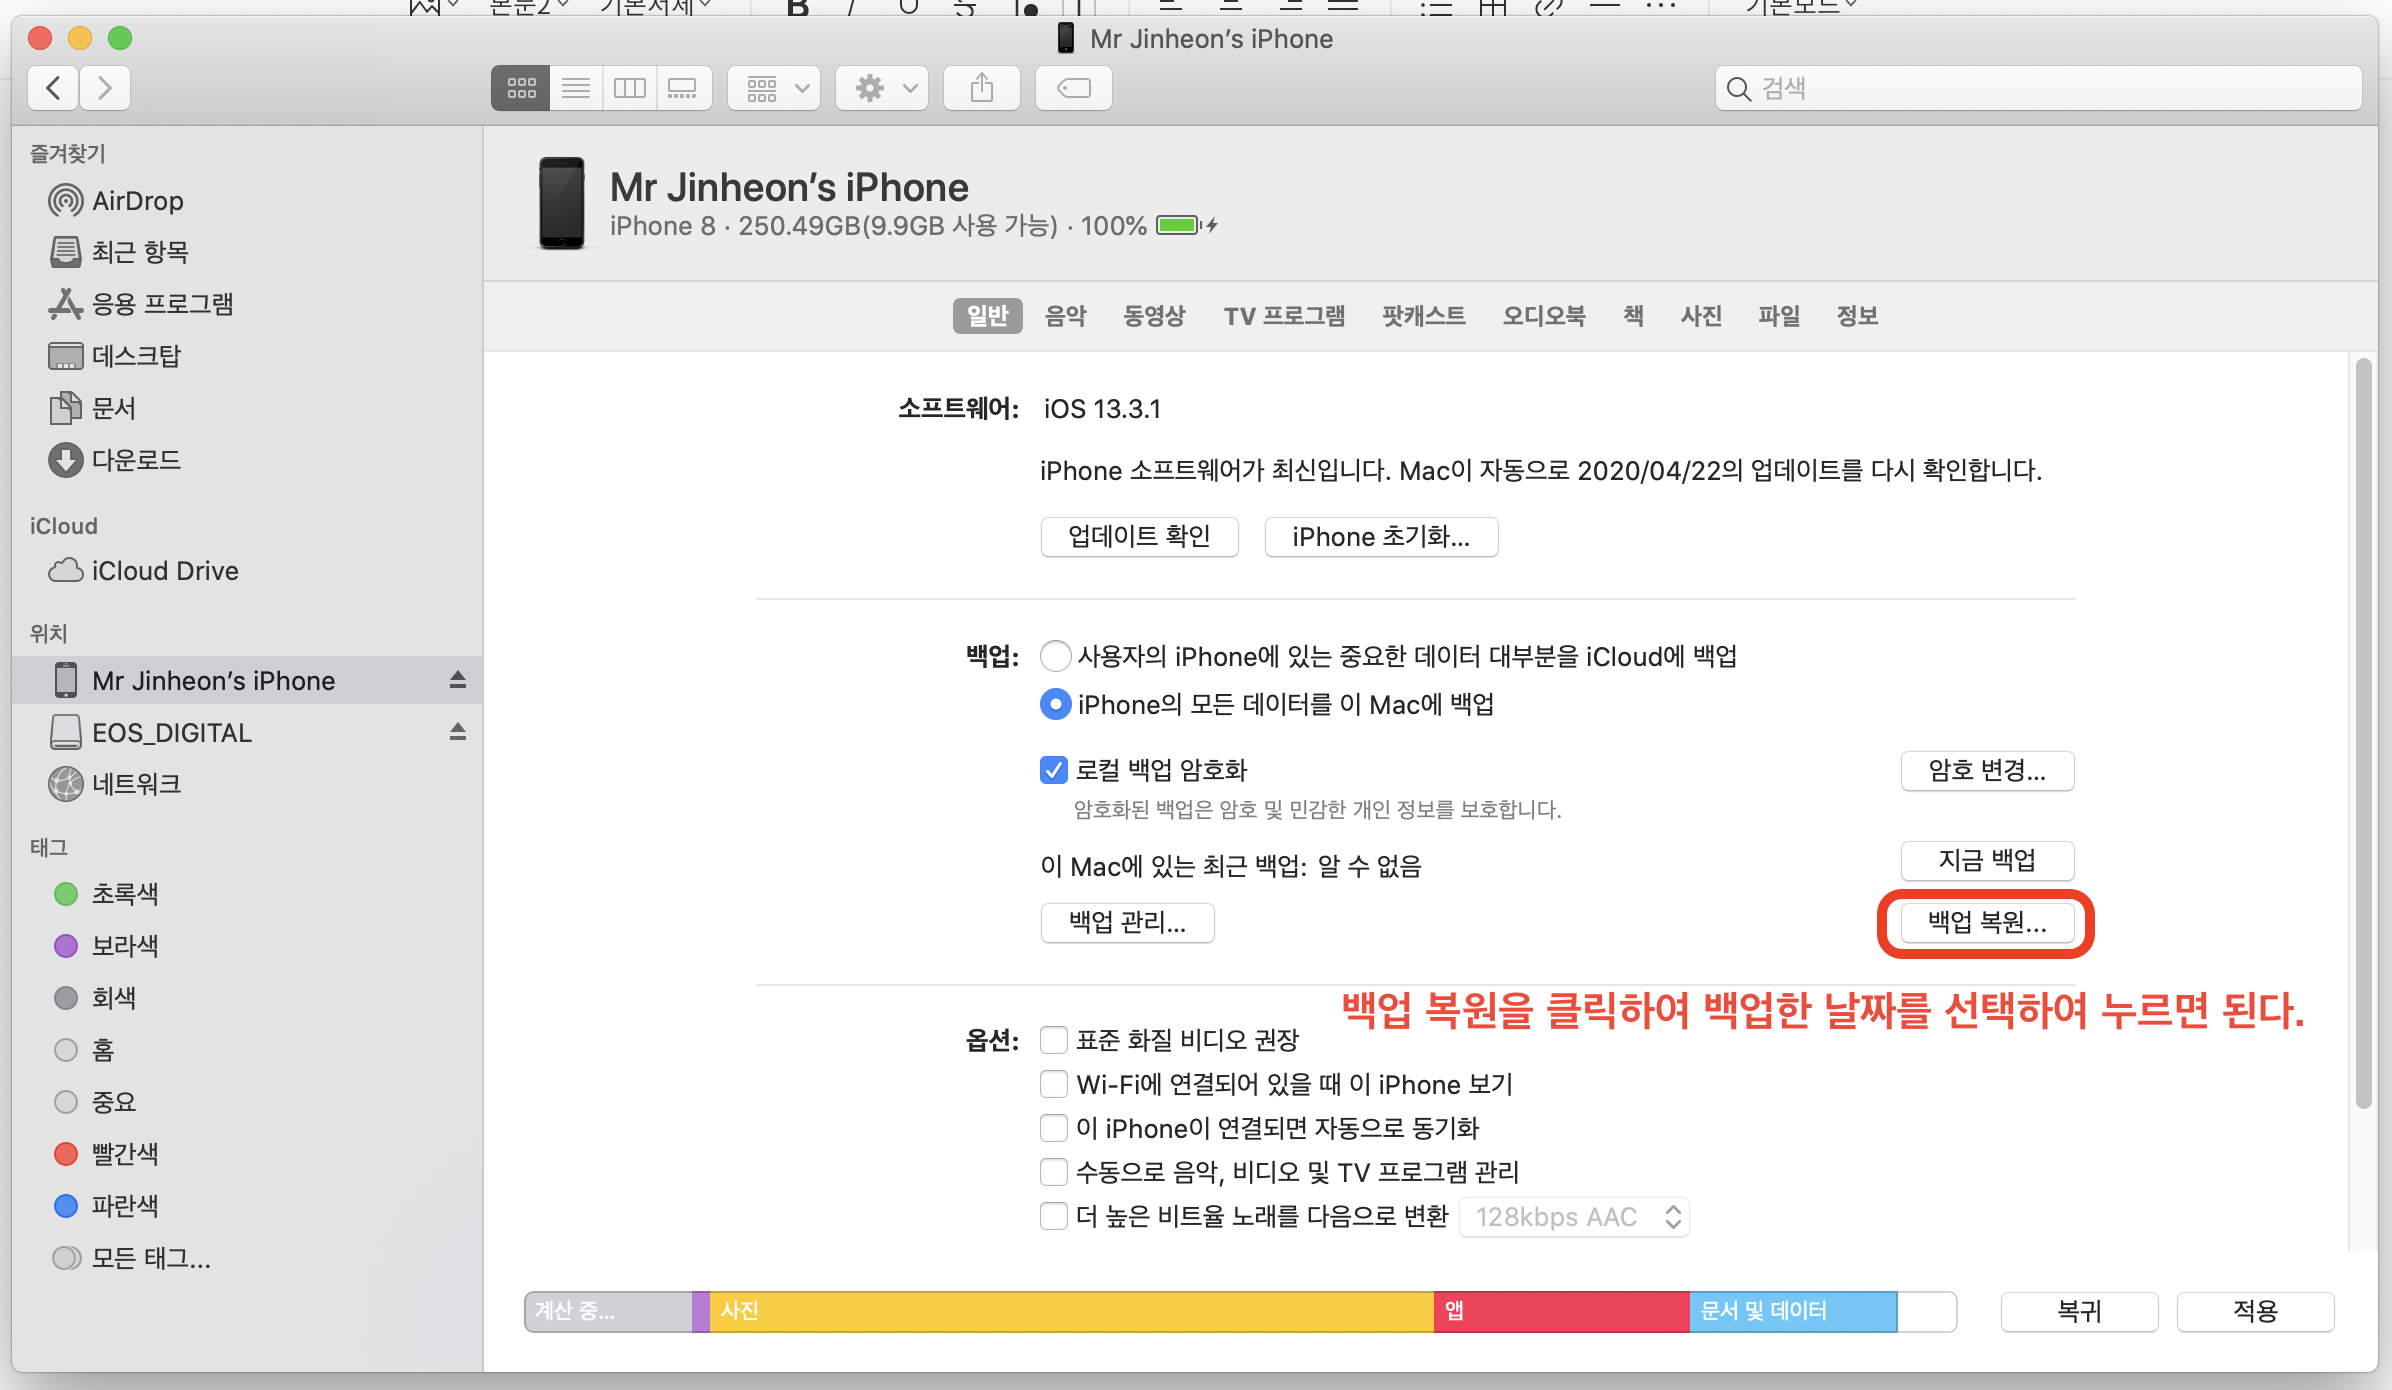The width and height of the screenshot is (2392, 1390).
Task: Uncheck 로컬 백업 암호화 checkbox
Action: click(x=1054, y=770)
